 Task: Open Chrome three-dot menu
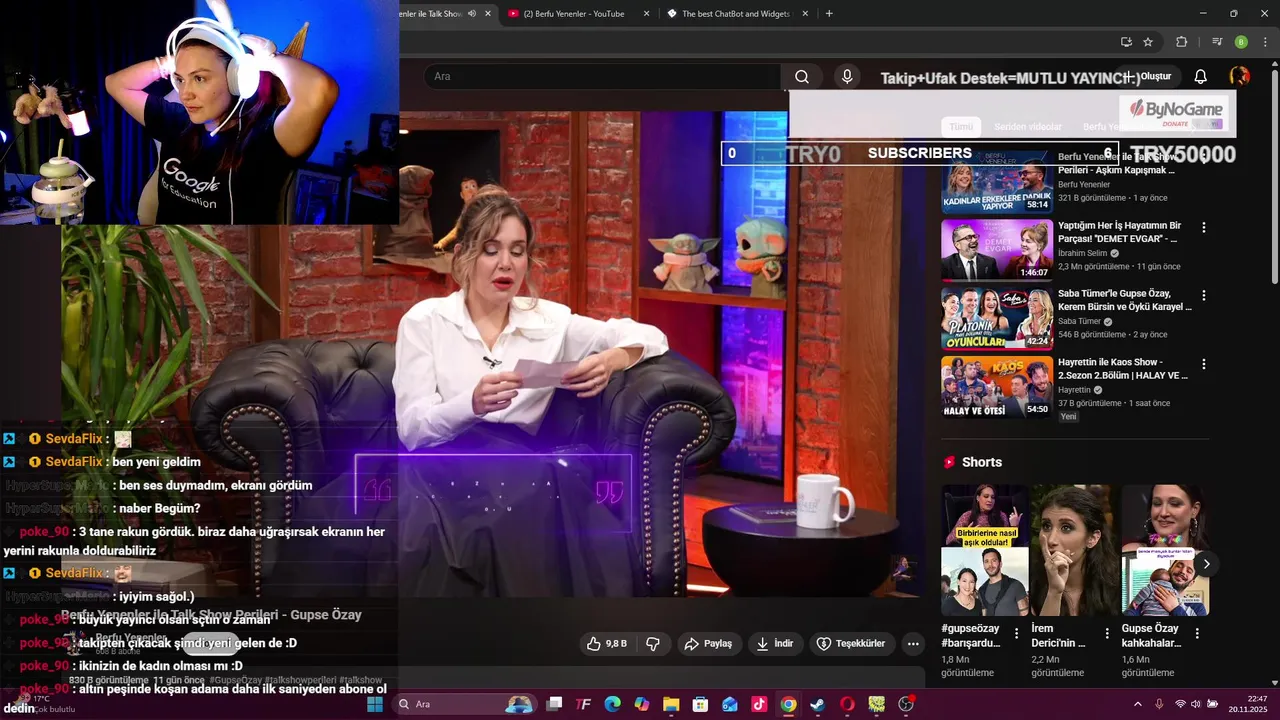pyautogui.click(x=1266, y=42)
